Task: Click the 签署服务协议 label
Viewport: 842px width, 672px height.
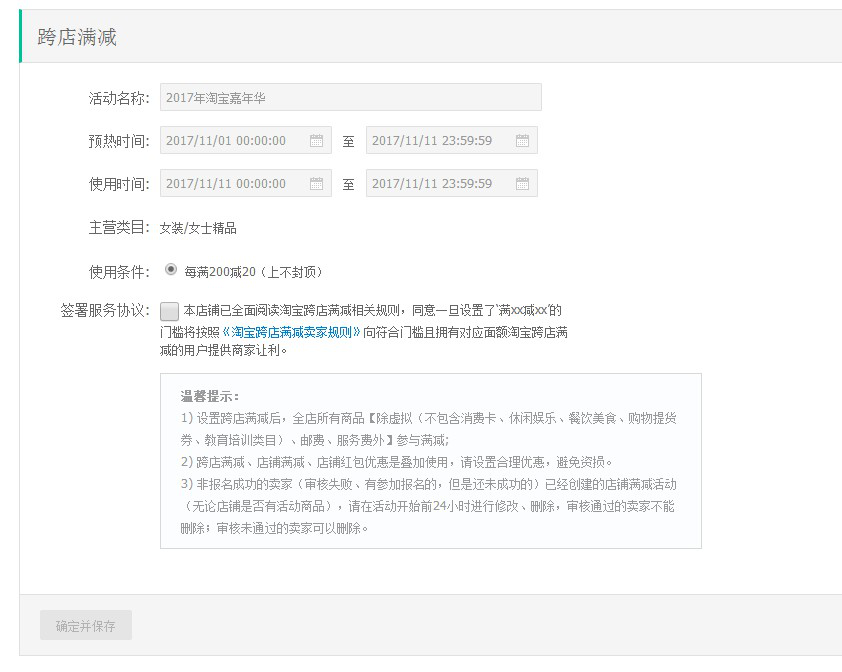Action: 105,310
